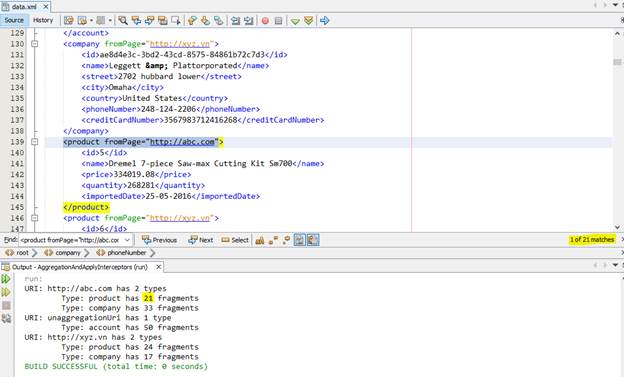Click the editor vertical scrollbar thumb
The height and width of the screenshot is (377, 624).
point(617,62)
